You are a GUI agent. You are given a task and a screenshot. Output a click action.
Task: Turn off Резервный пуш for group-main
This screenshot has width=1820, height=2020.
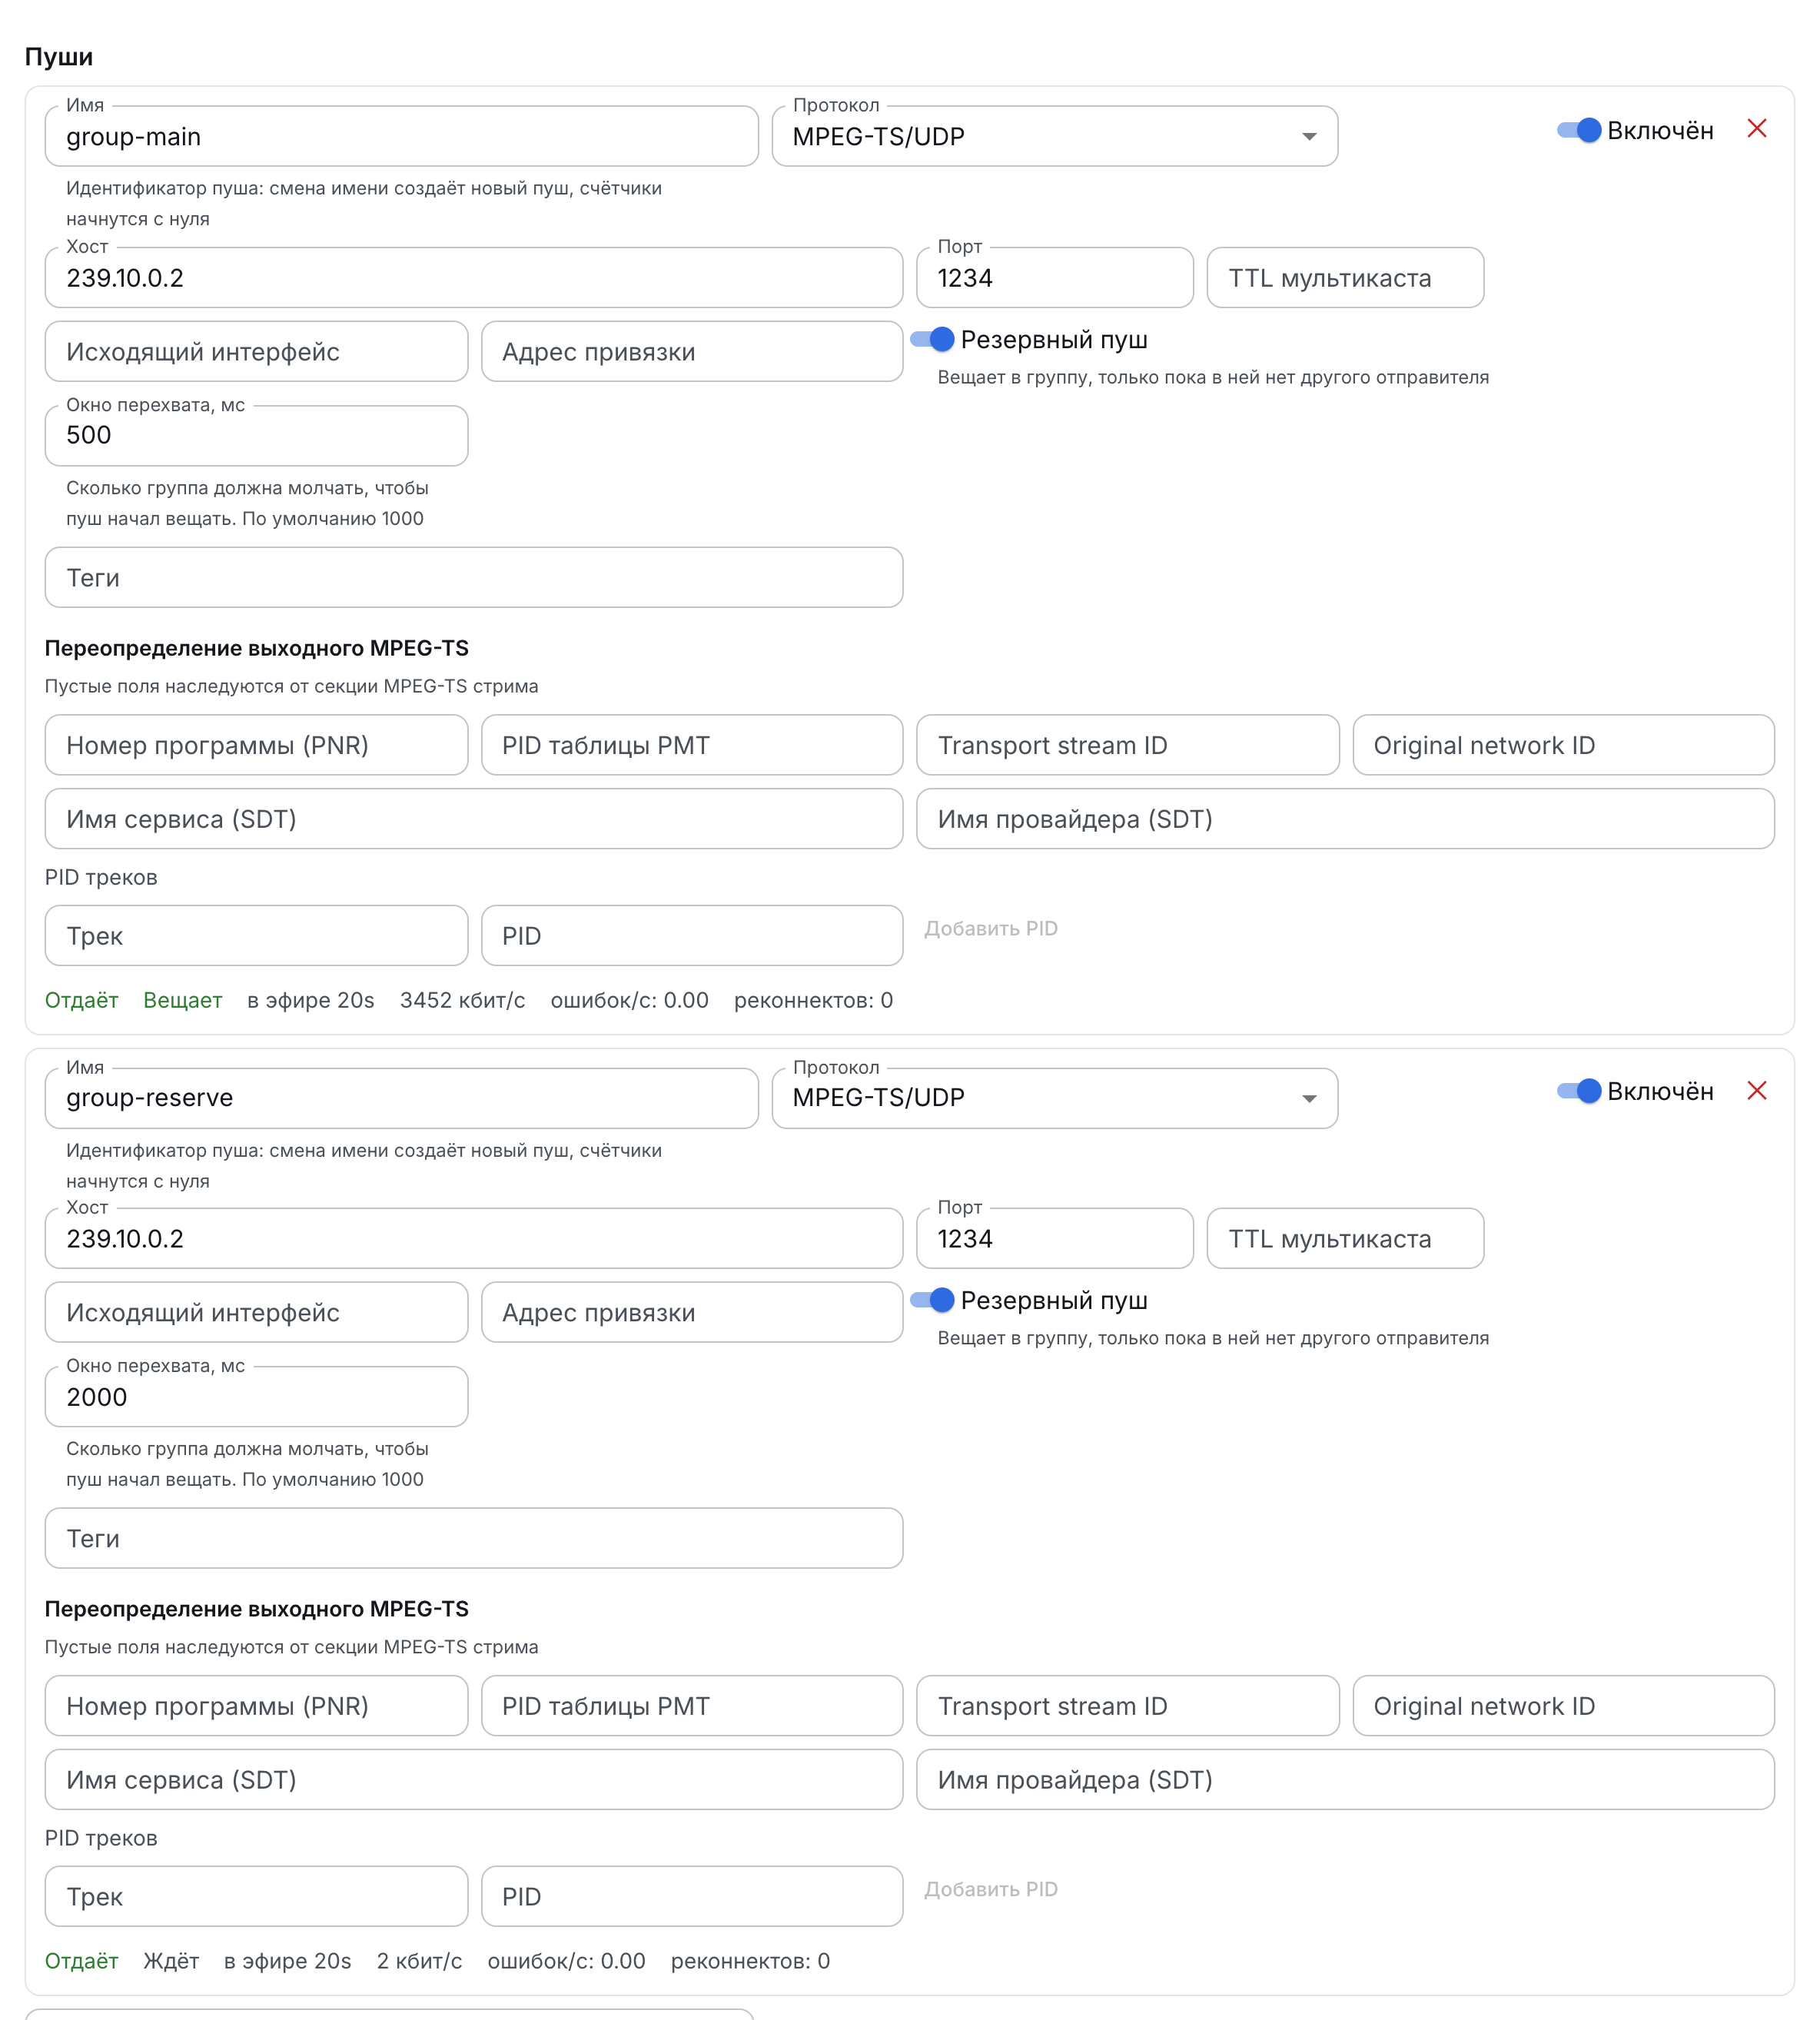click(932, 340)
